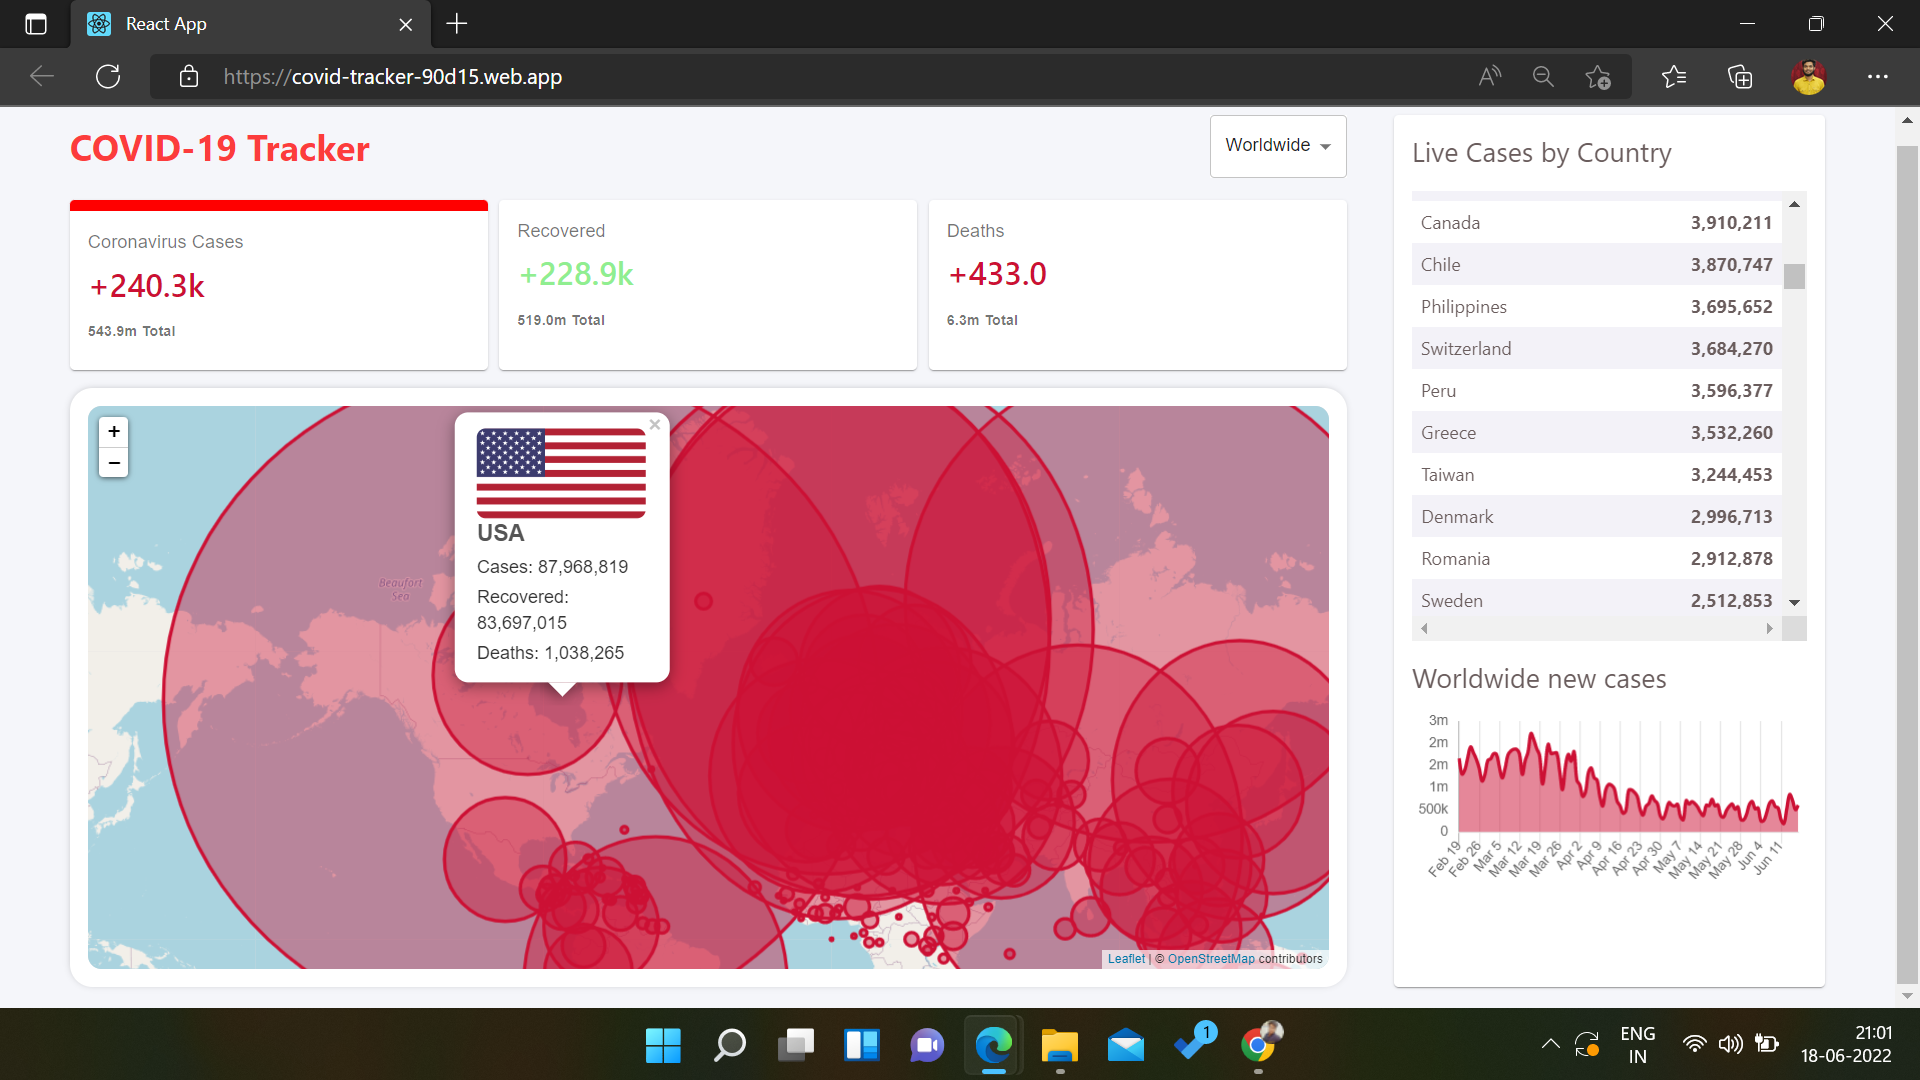Close the USA map popup
Screen dimensions: 1920x1080
pos(655,425)
